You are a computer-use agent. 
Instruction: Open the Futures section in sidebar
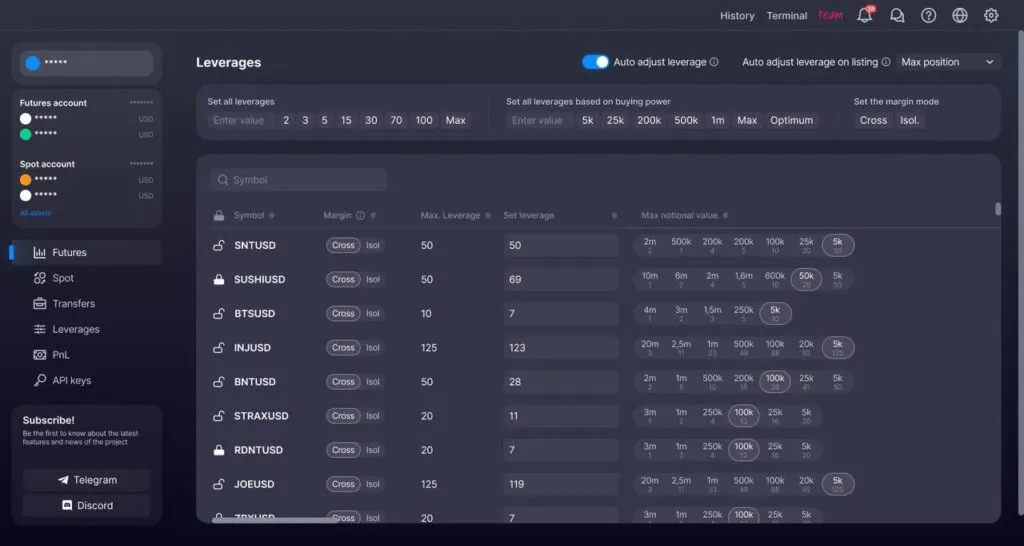[x=86, y=252]
